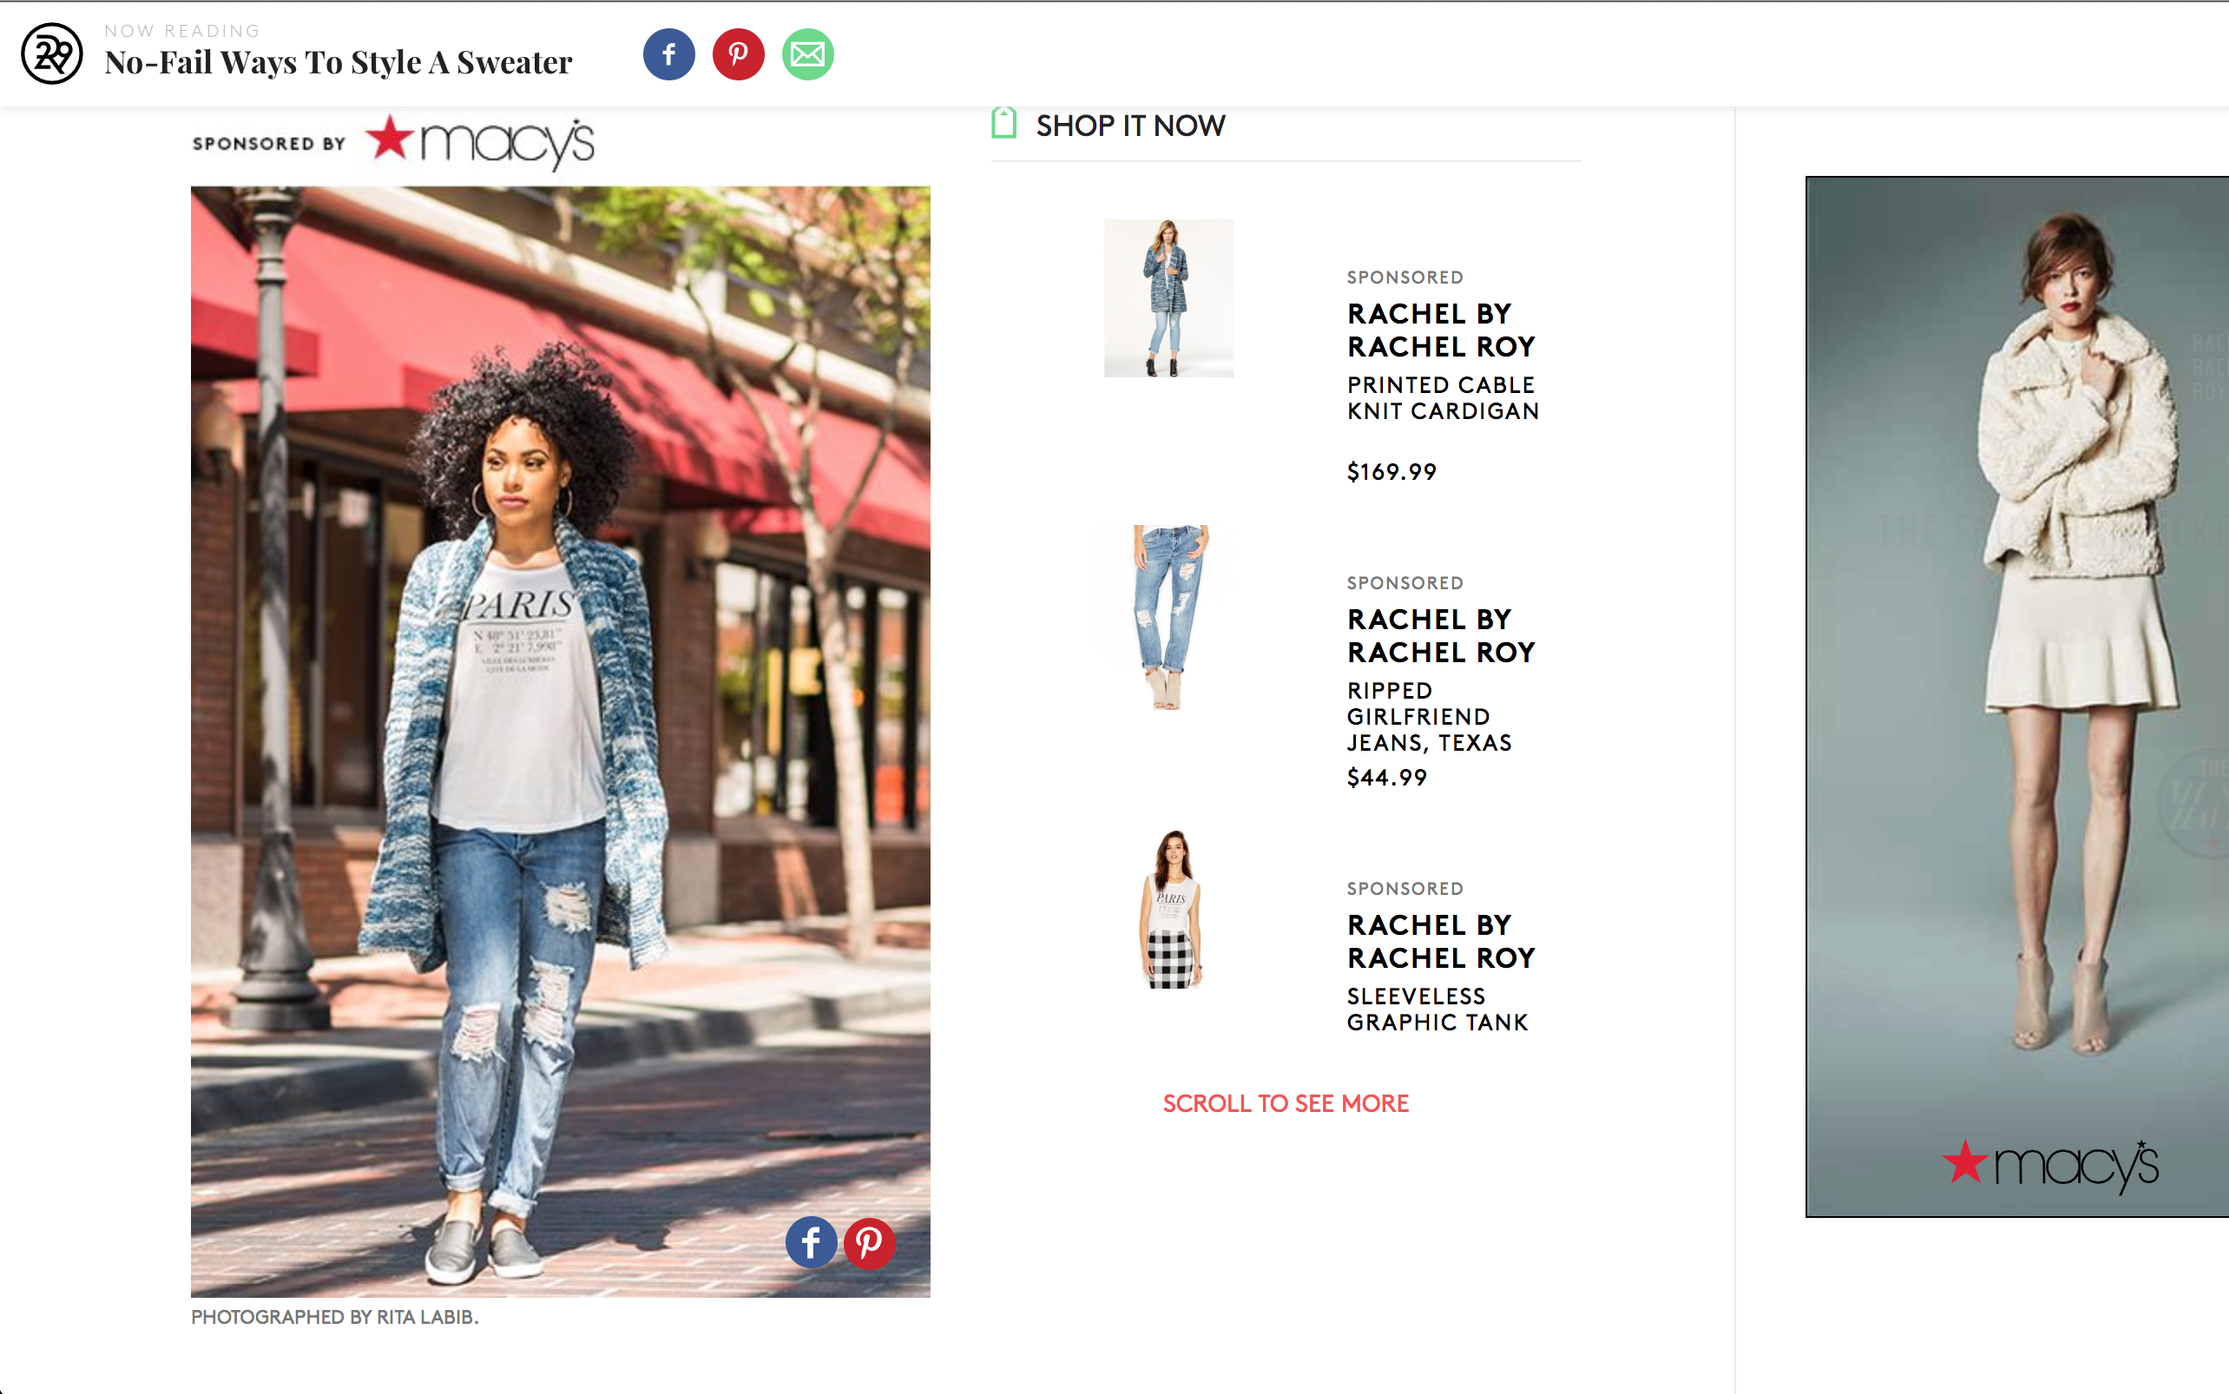2229x1394 pixels.
Task: Open the ripped girlfriend jeans product thumbnail
Action: (1168, 617)
